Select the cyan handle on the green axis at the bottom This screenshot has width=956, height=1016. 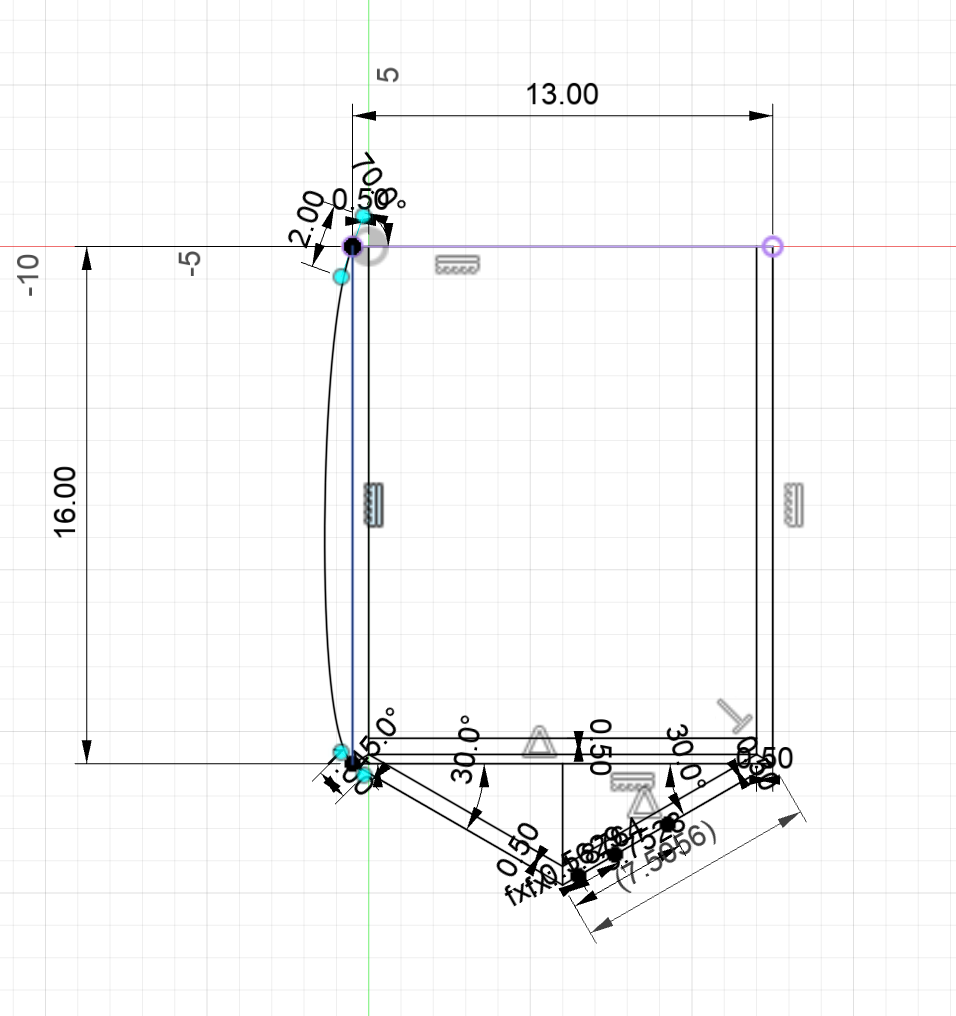click(x=365, y=775)
